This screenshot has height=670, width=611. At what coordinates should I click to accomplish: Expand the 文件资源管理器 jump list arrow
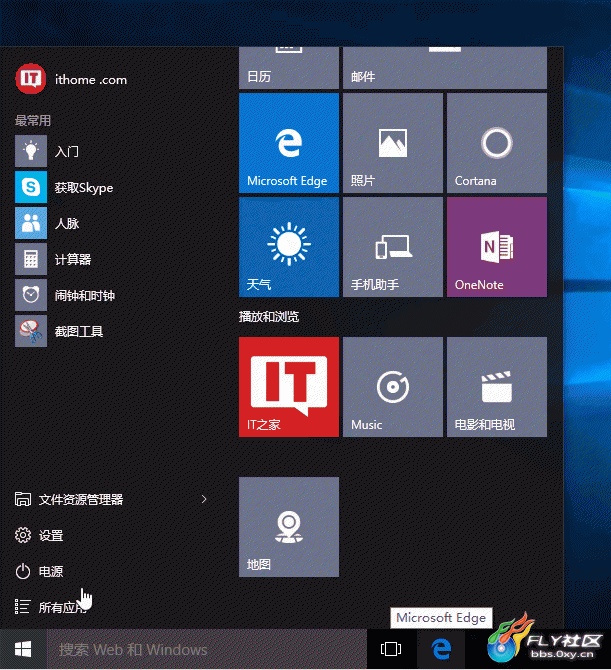[x=204, y=499]
